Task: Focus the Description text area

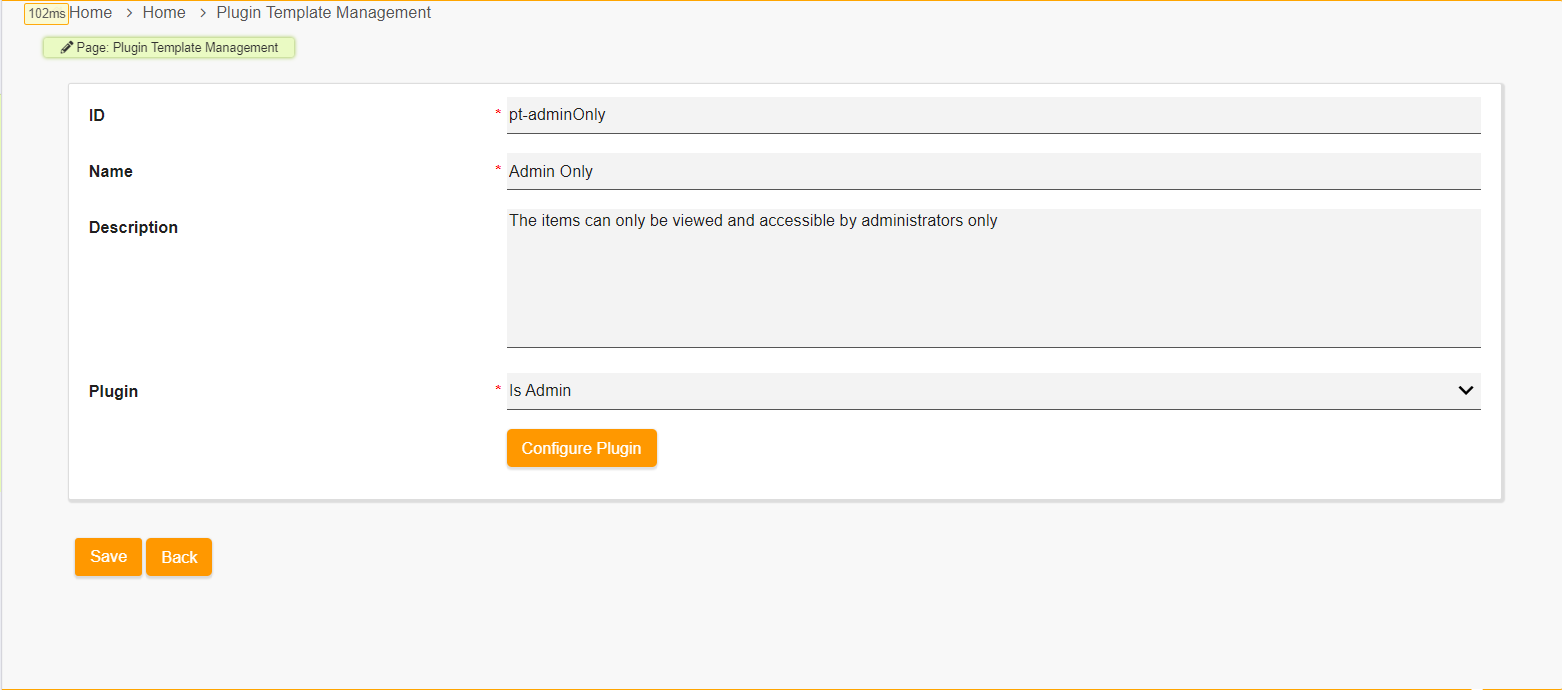Action: click(x=993, y=278)
